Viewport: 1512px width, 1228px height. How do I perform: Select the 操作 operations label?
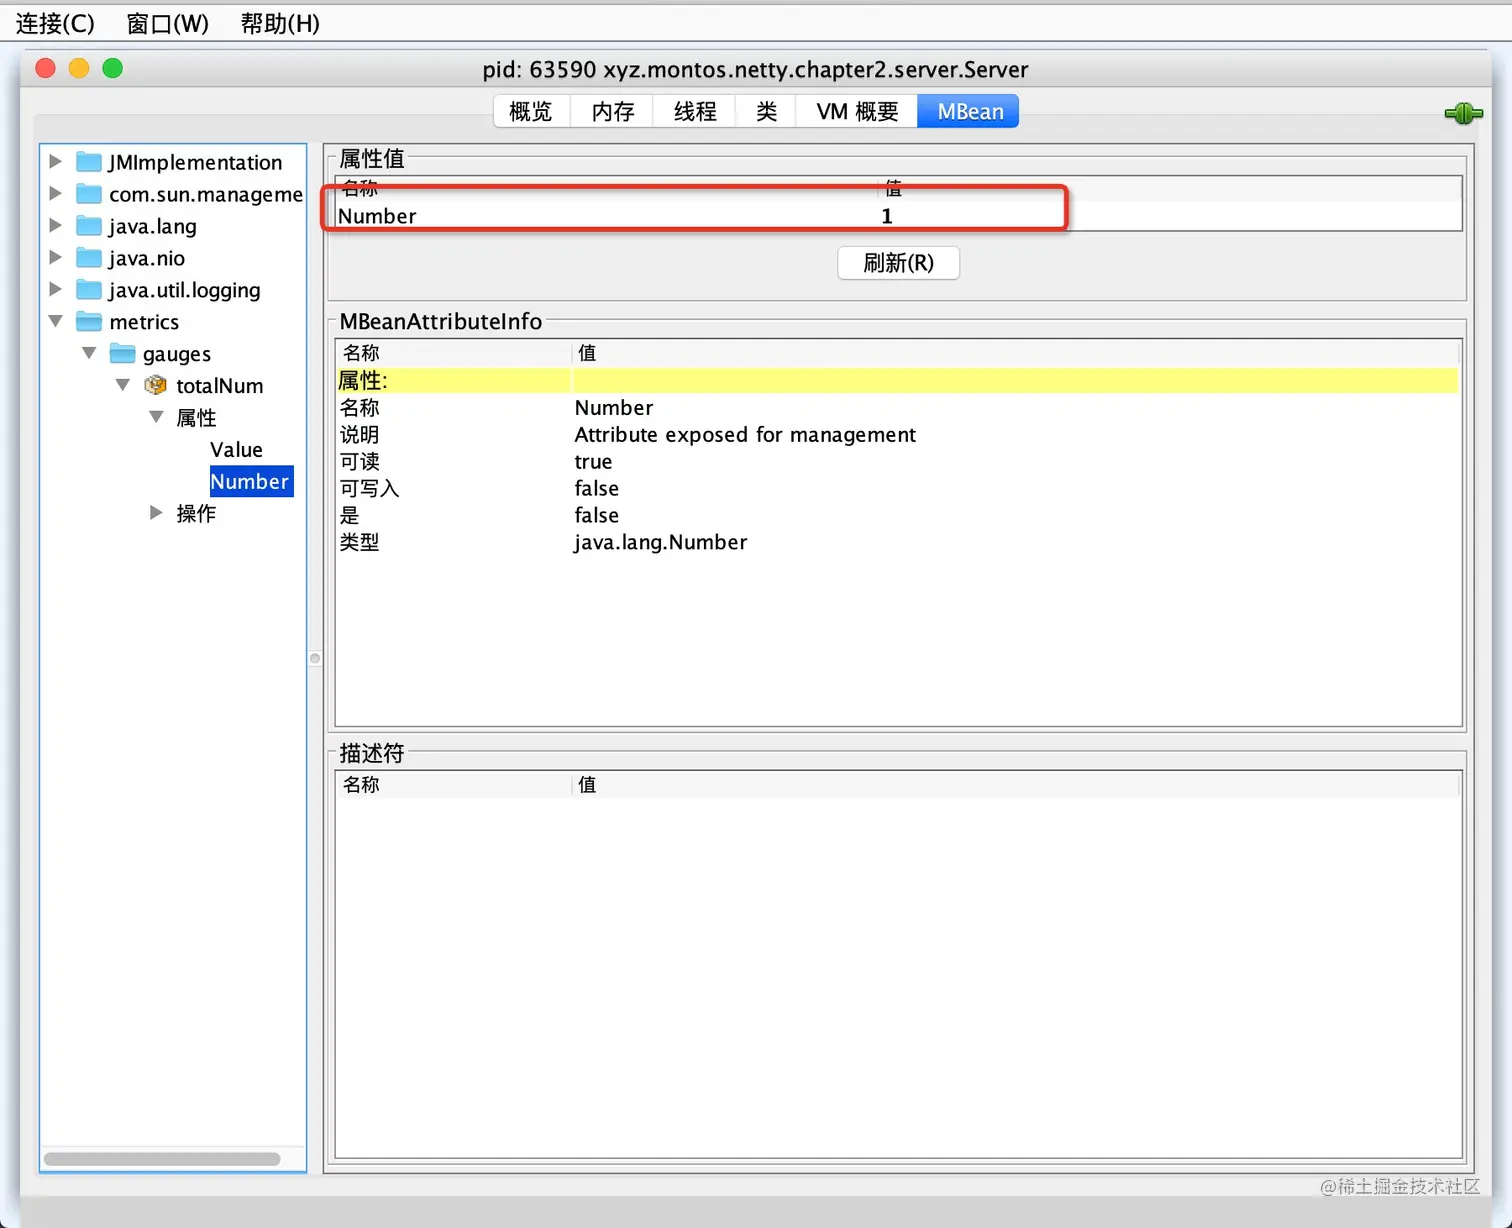[x=196, y=513]
